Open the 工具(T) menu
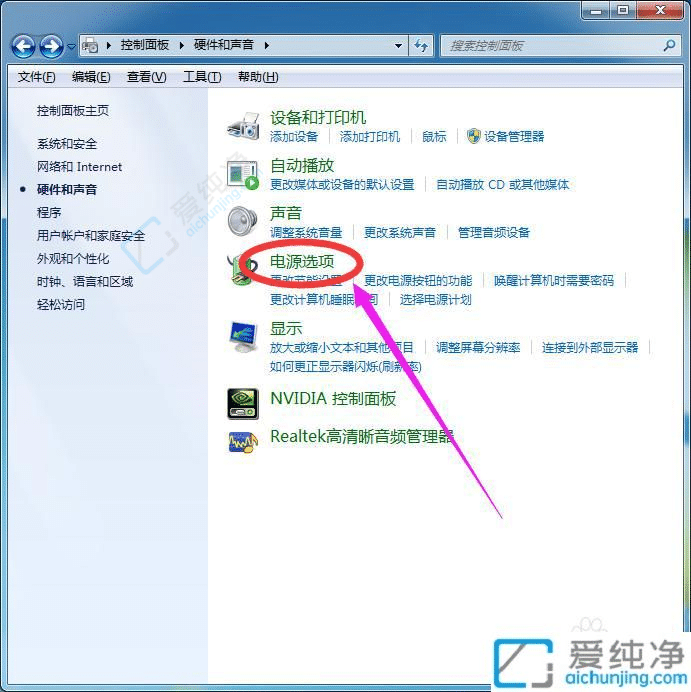Image resolution: width=691 pixels, height=692 pixels. [x=202, y=77]
